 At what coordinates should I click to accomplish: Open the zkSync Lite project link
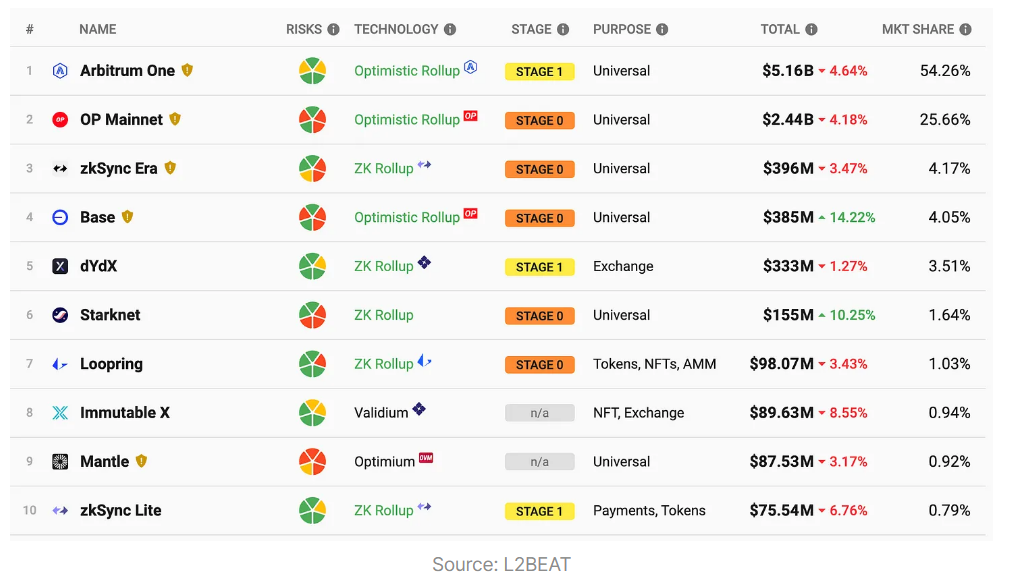[x=120, y=510]
